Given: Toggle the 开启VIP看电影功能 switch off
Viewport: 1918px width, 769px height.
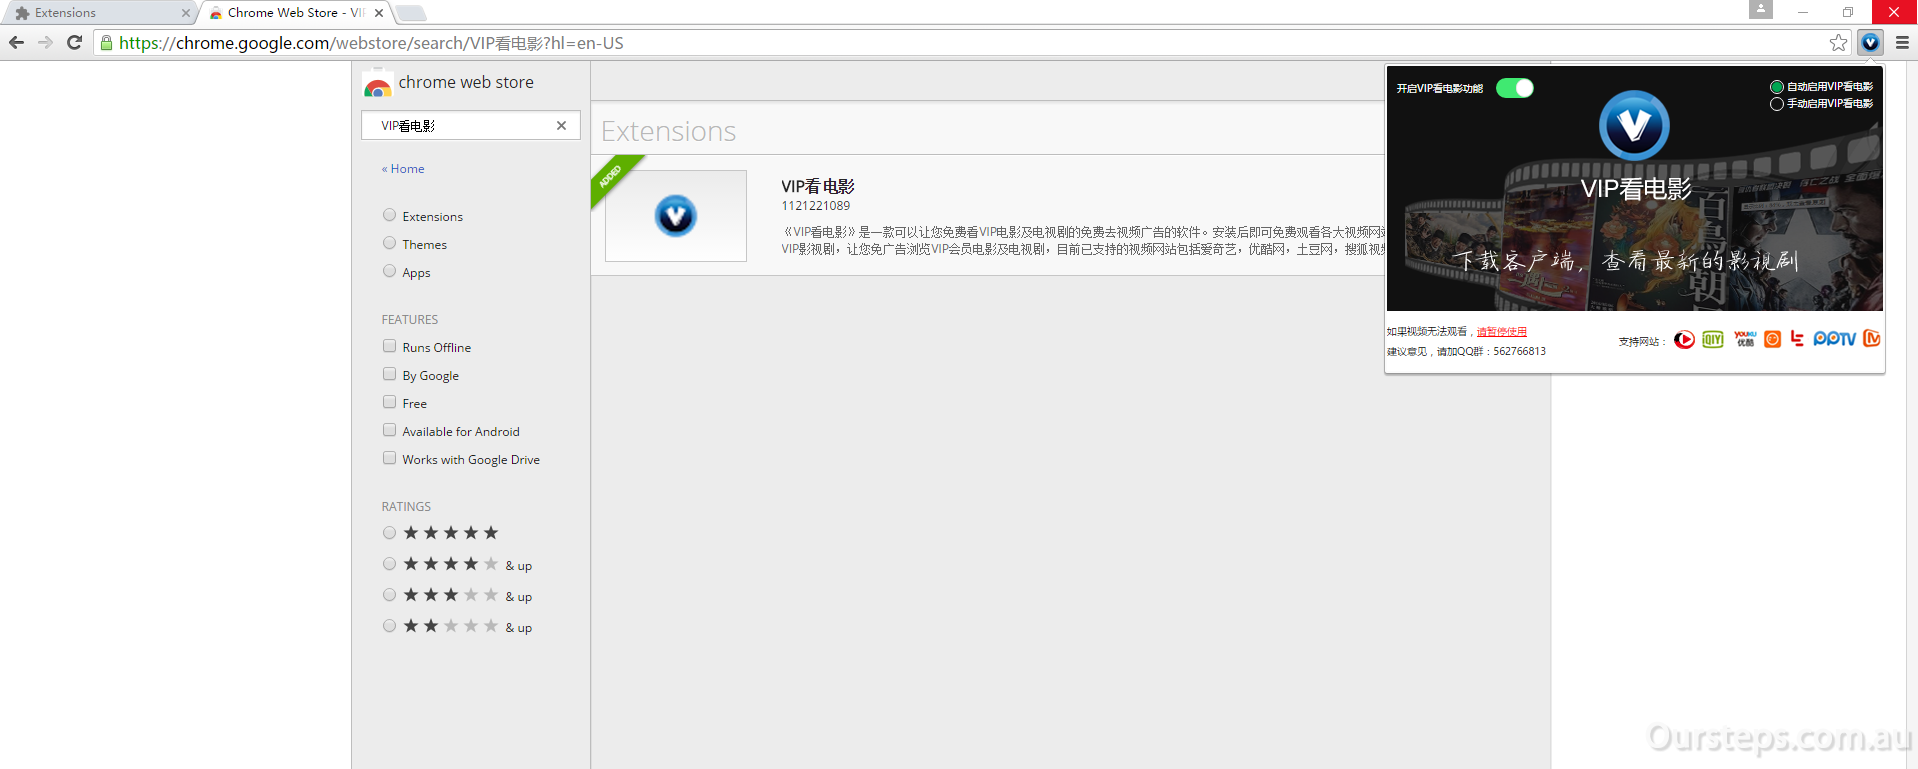Looking at the screenshot, I should point(1514,88).
